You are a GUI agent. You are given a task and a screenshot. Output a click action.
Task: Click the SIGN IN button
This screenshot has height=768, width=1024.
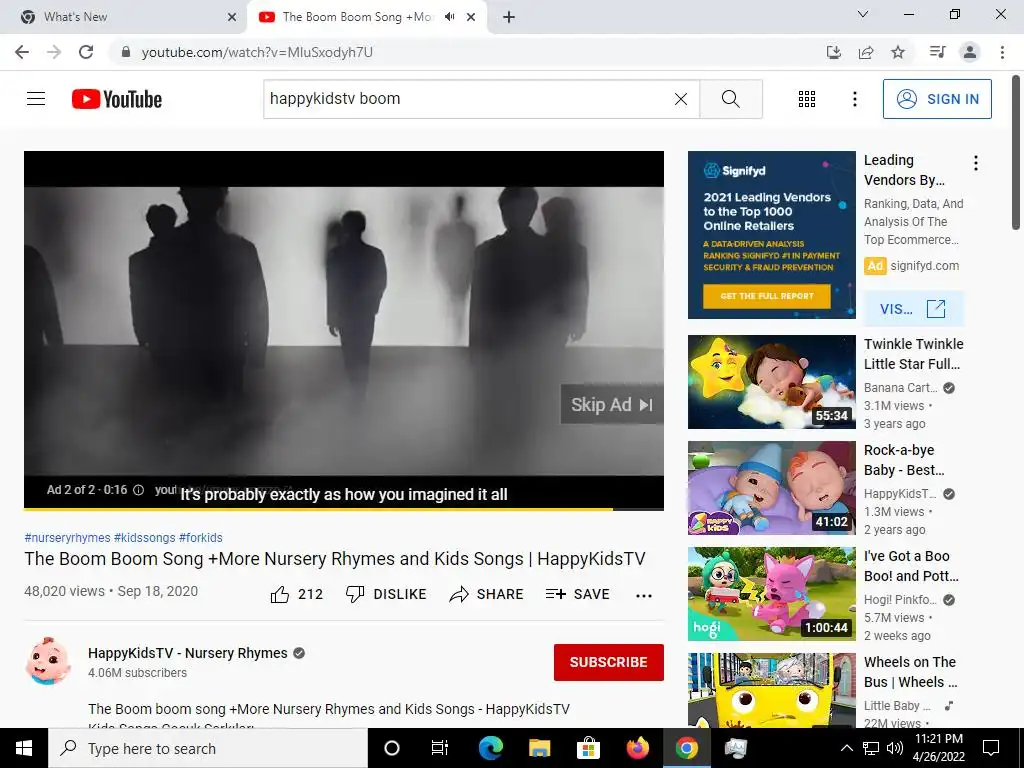(x=936, y=99)
